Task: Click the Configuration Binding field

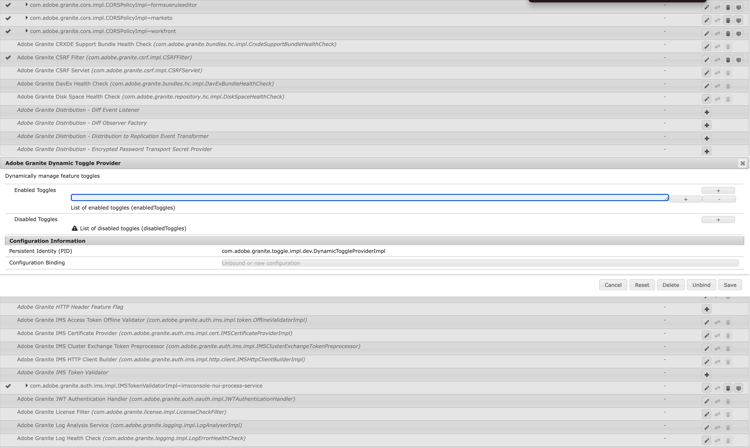Action: 480,263
